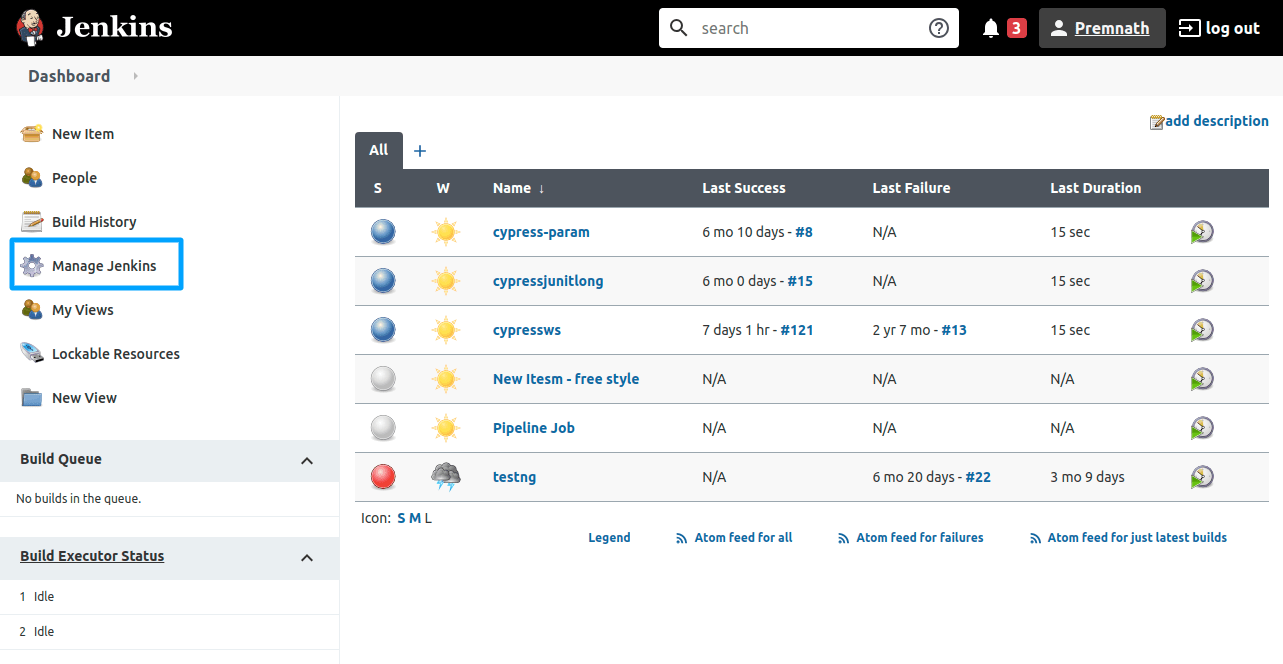Open the New Item creation page
The image size is (1283, 664).
84,133
